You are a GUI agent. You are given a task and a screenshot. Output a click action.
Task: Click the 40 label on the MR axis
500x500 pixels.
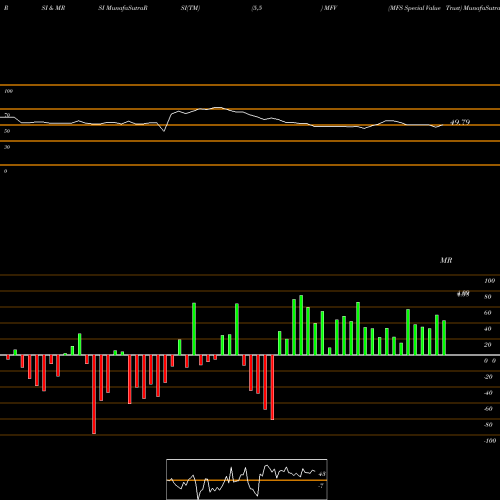(x=488, y=329)
